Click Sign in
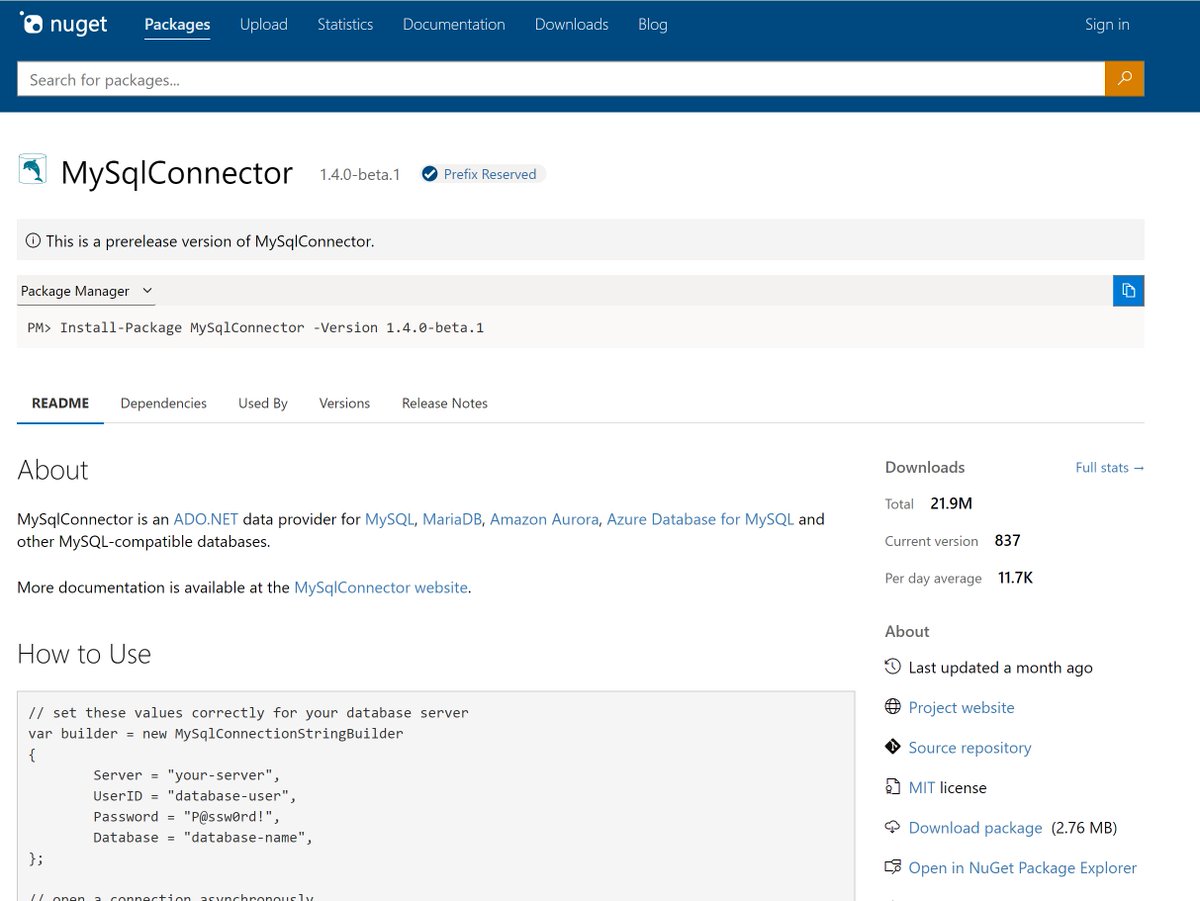Image resolution: width=1200 pixels, height=901 pixels. [1107, 24]
